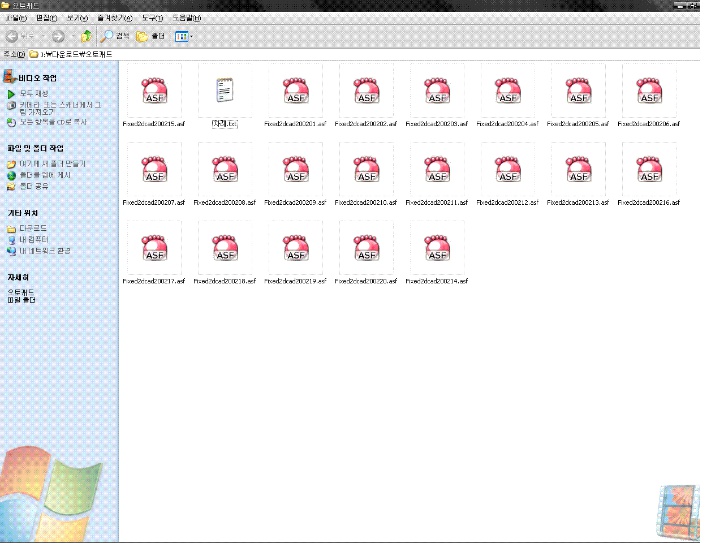Go back with the 뒤로 toolbar button

point(20,36)
